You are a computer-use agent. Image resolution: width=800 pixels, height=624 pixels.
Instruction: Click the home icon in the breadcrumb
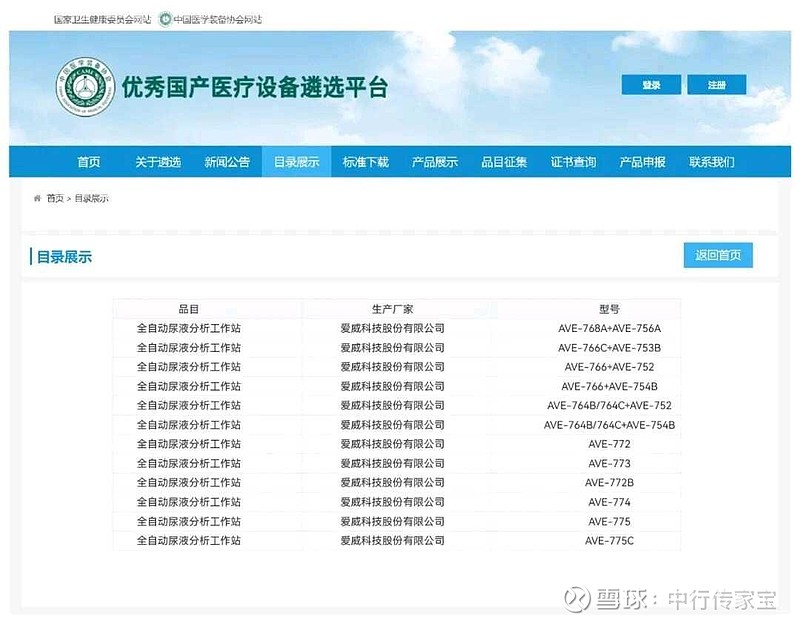[36, 198]
